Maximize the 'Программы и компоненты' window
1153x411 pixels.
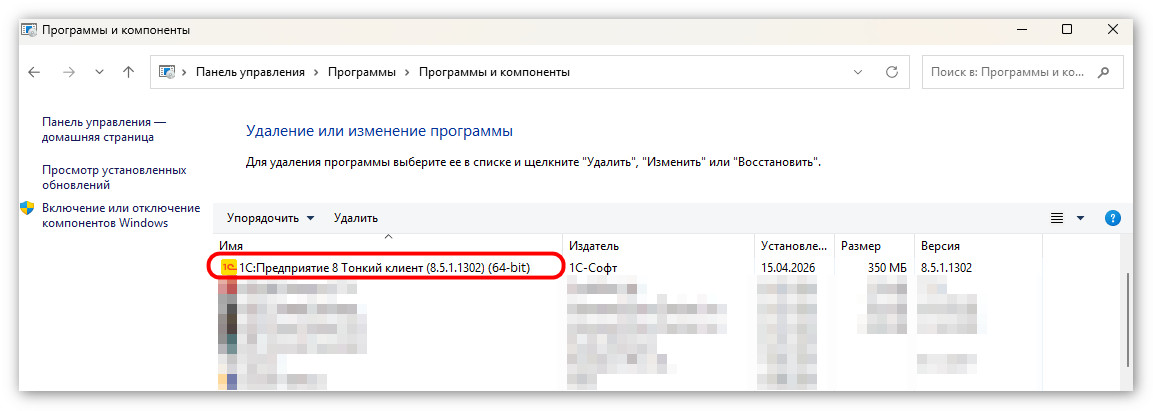1067,29
